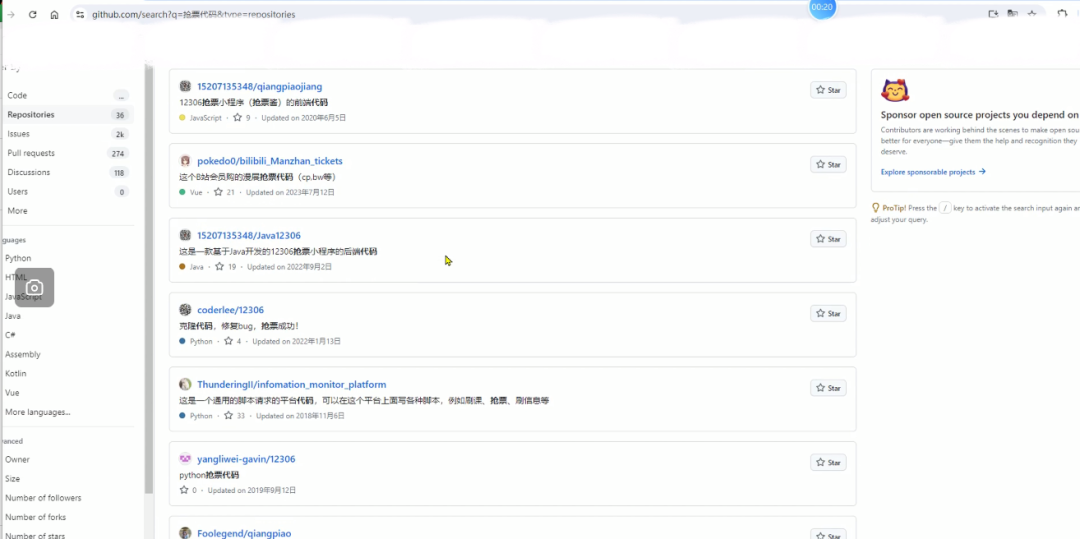Screen dimensions: 1080x539
Task: Open ThunderingII/infomation_monitor_platform link
Action: tap(291, 384)
